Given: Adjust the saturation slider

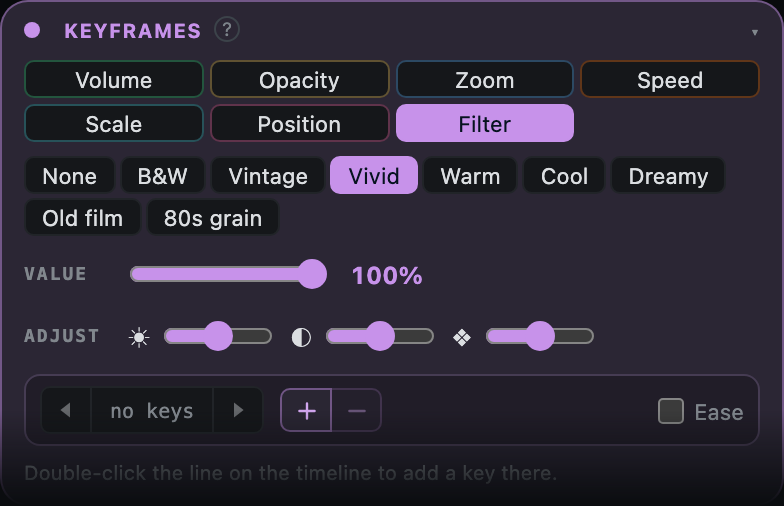Looking at the screenshot, I should click(x=540, y=336).
